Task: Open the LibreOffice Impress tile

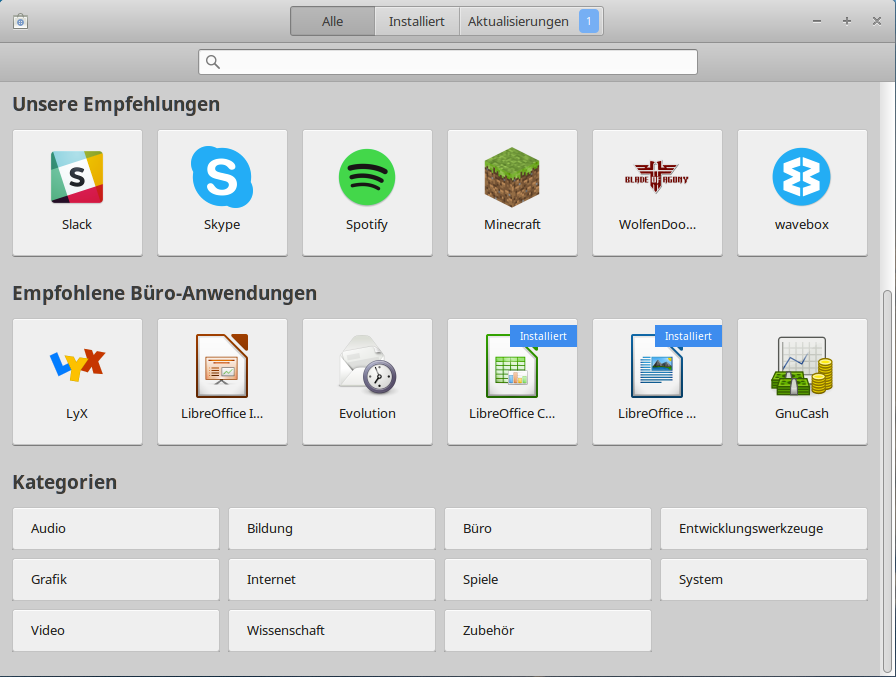Action: [x=222, y=381]
